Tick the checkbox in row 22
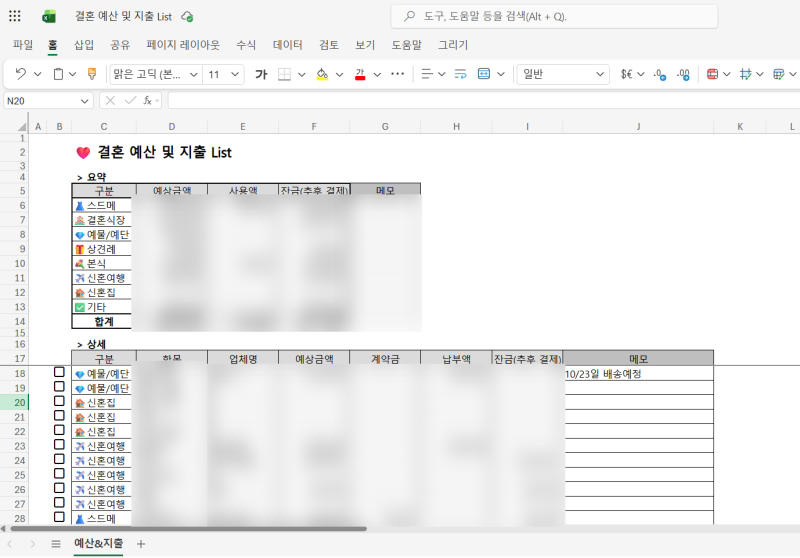 (x=59, y=430)
